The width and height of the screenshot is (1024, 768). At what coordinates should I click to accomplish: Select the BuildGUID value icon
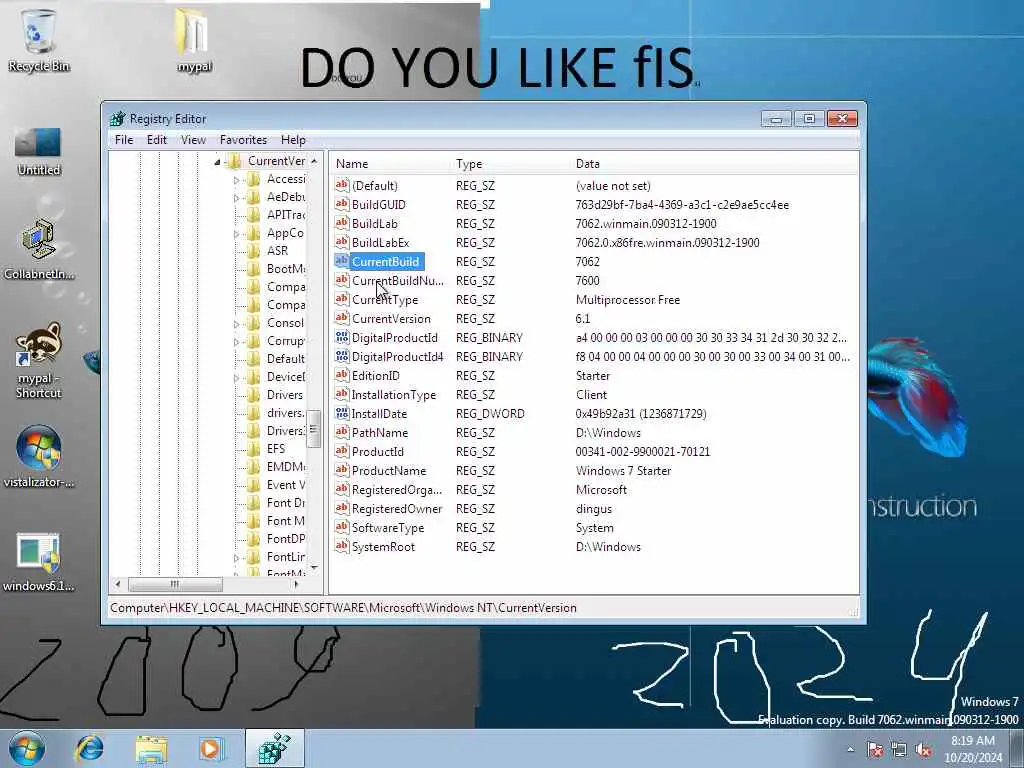(342, 204)
